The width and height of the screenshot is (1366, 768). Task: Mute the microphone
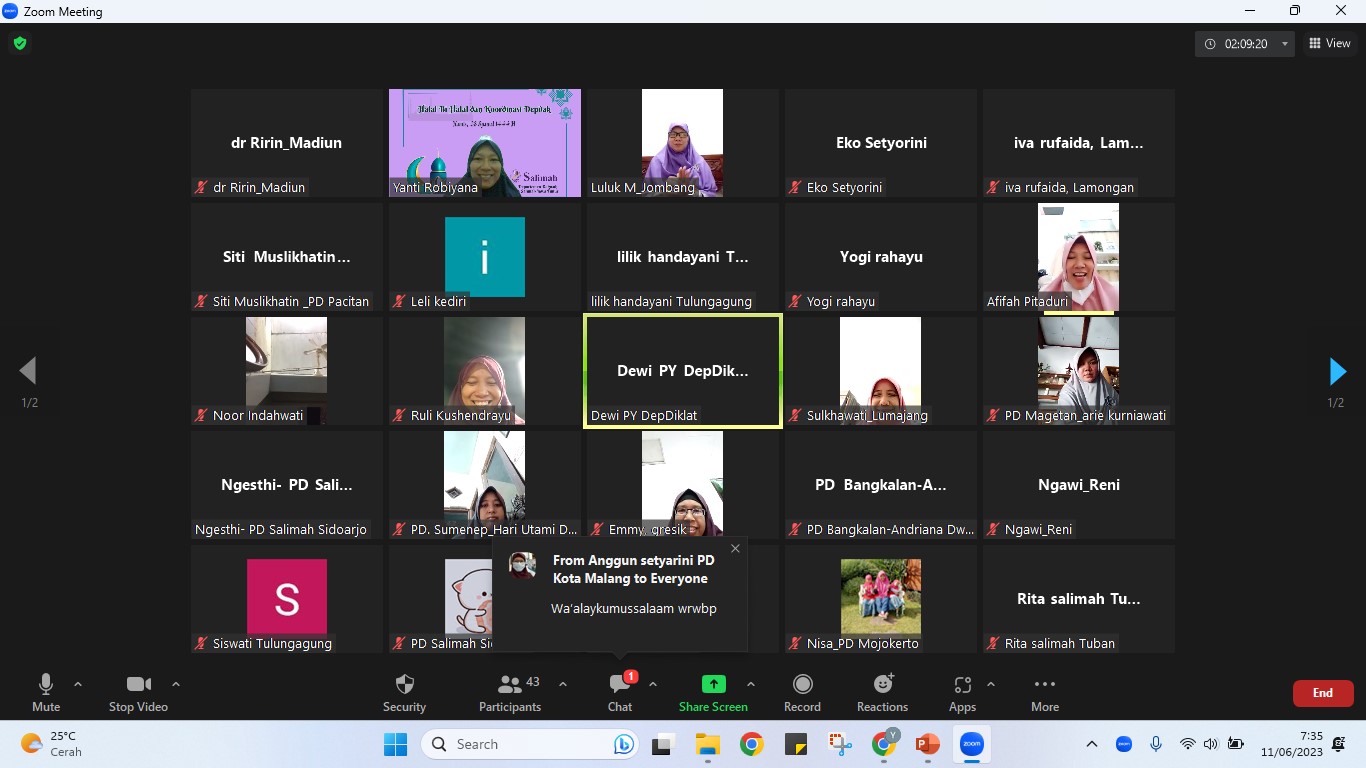pyautogui.click(x=46, y=693)
